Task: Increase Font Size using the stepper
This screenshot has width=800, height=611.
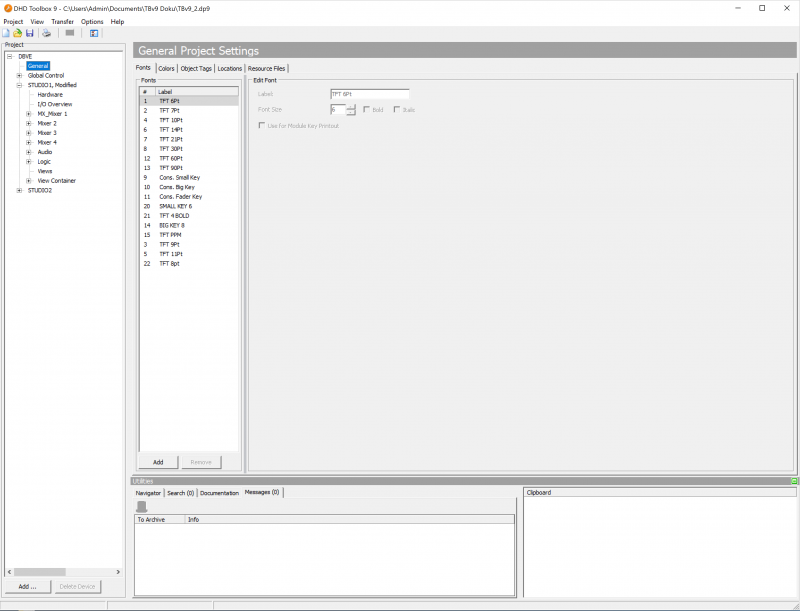Action: point(350,105)
